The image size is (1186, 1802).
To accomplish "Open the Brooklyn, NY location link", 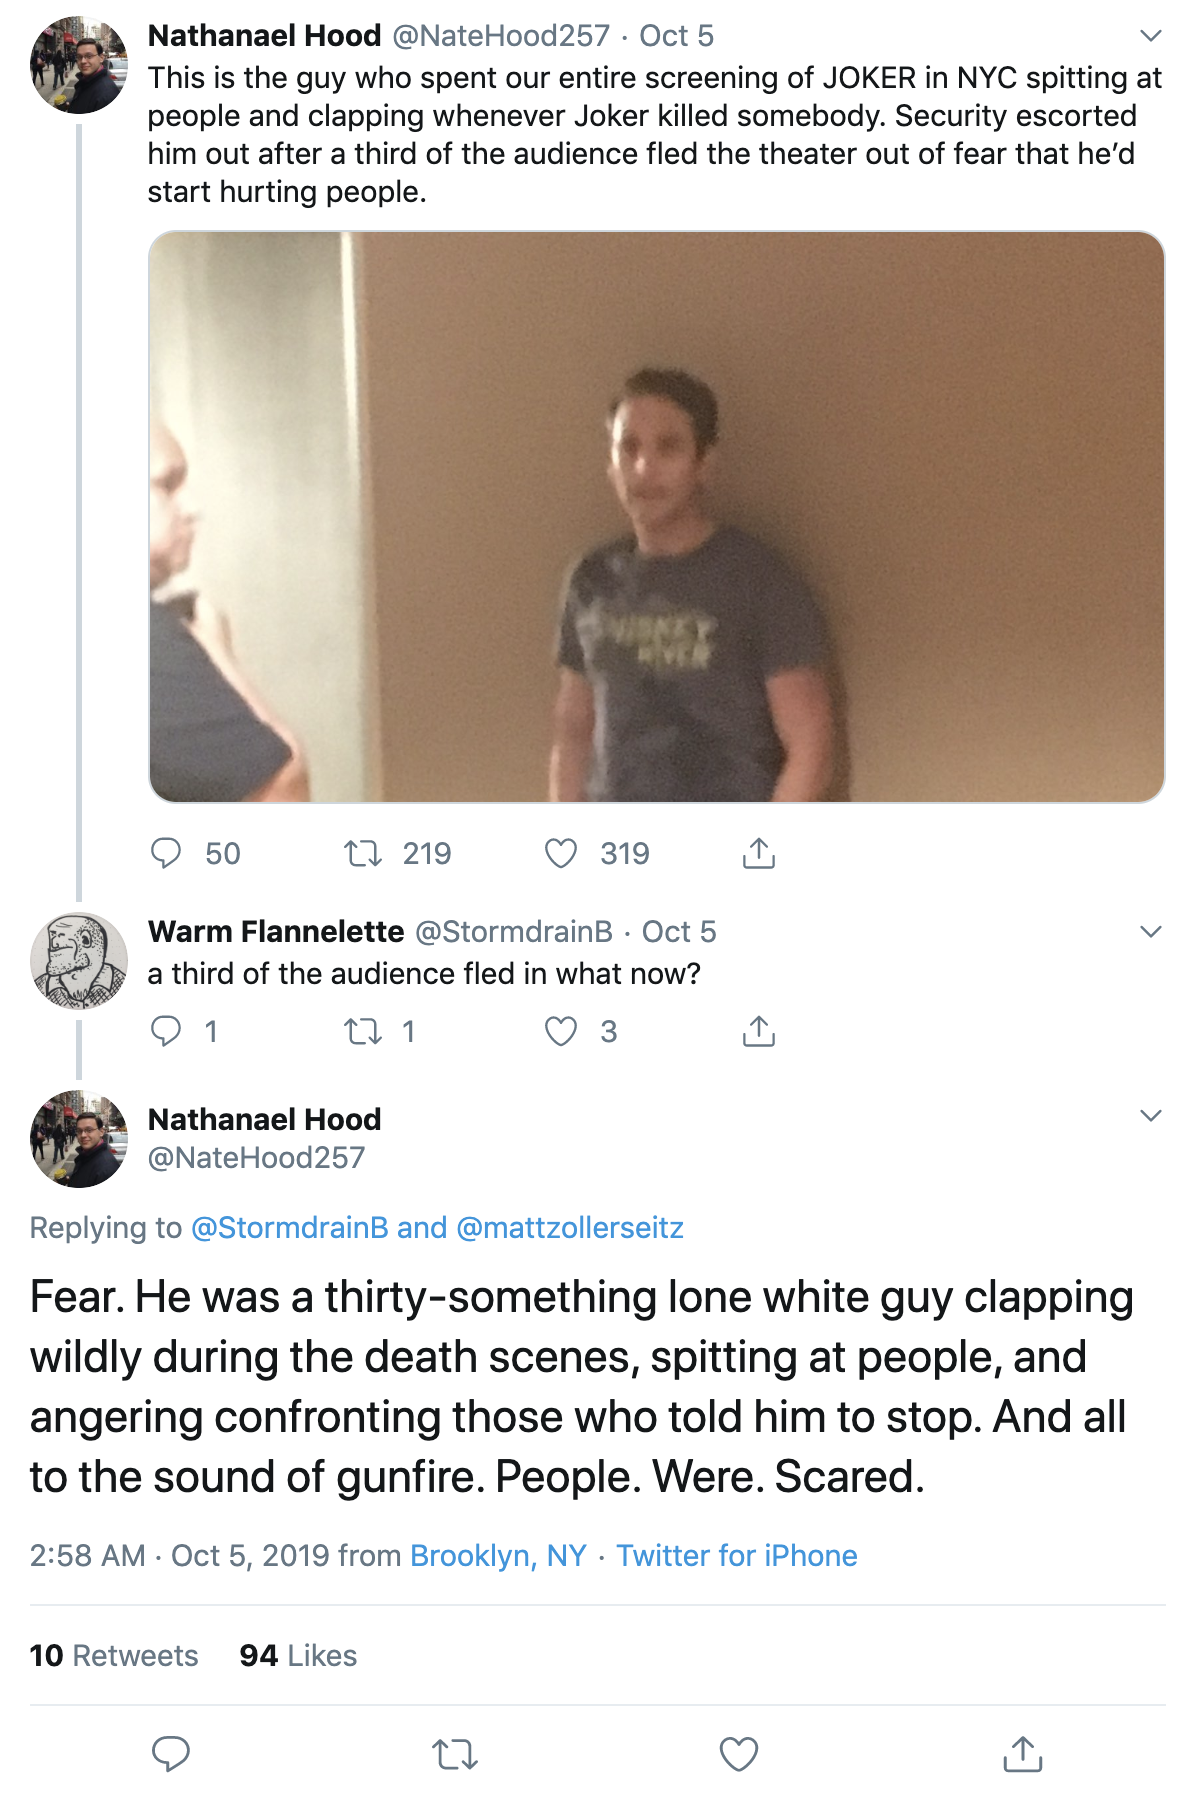I will (x=498, y=1555).
